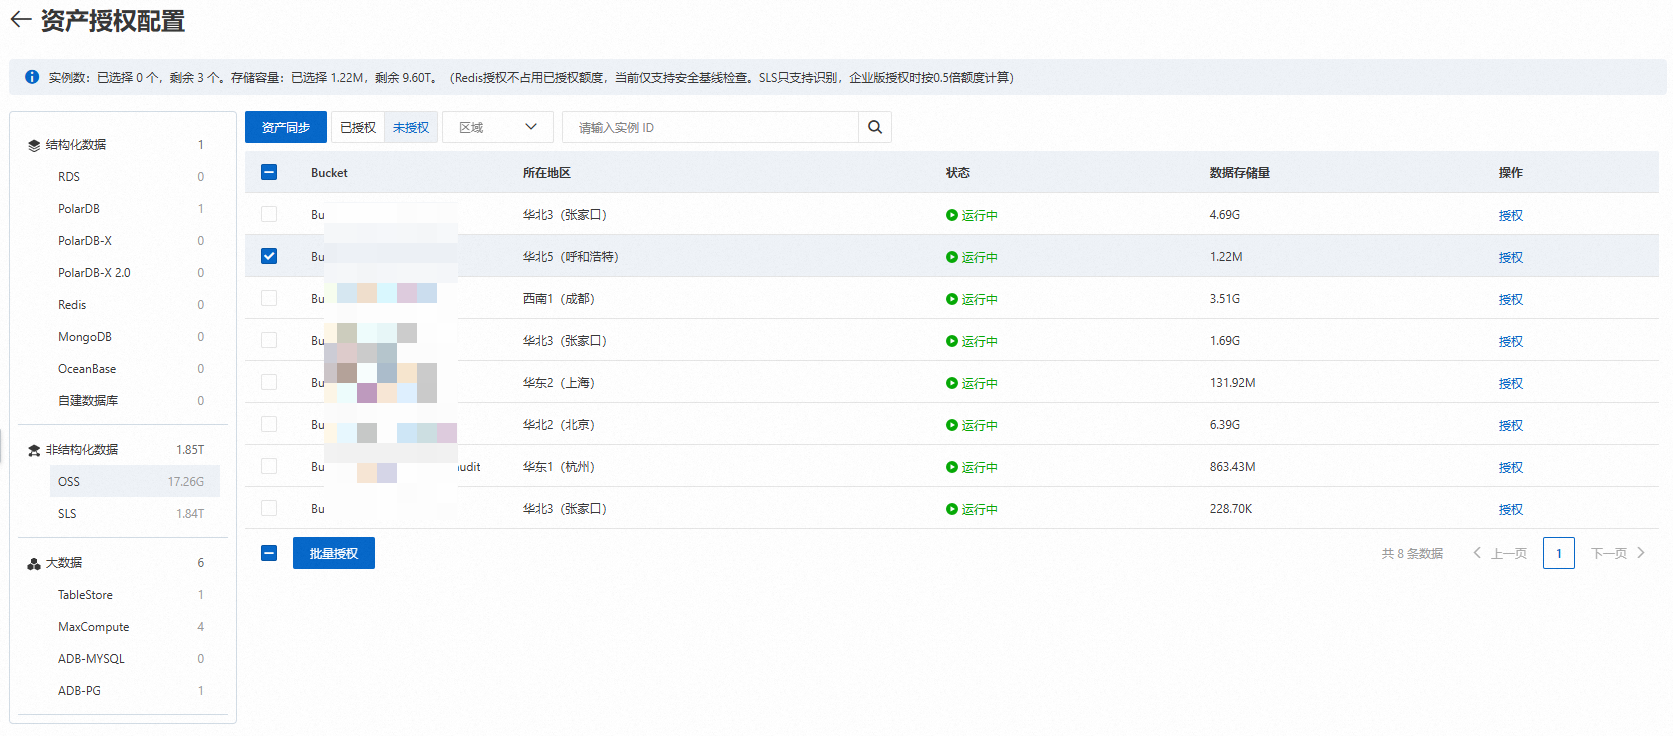Click 授权 for the 6.39G bucket
This screenshot has width=1673, height=736.
tap(1510, 425)
